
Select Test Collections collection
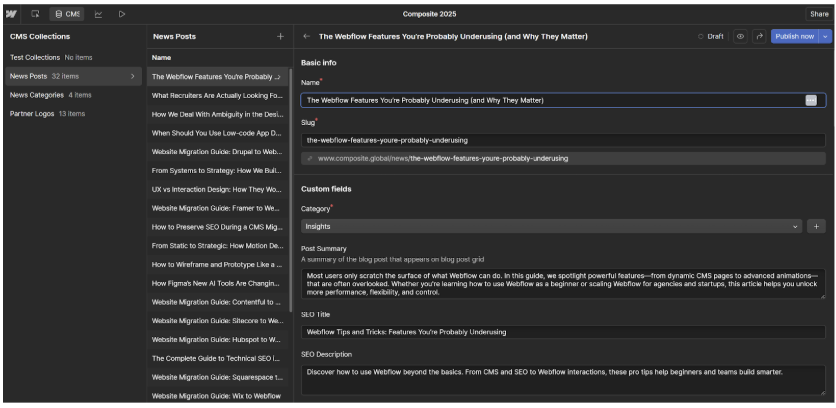(x=73, y=57)
